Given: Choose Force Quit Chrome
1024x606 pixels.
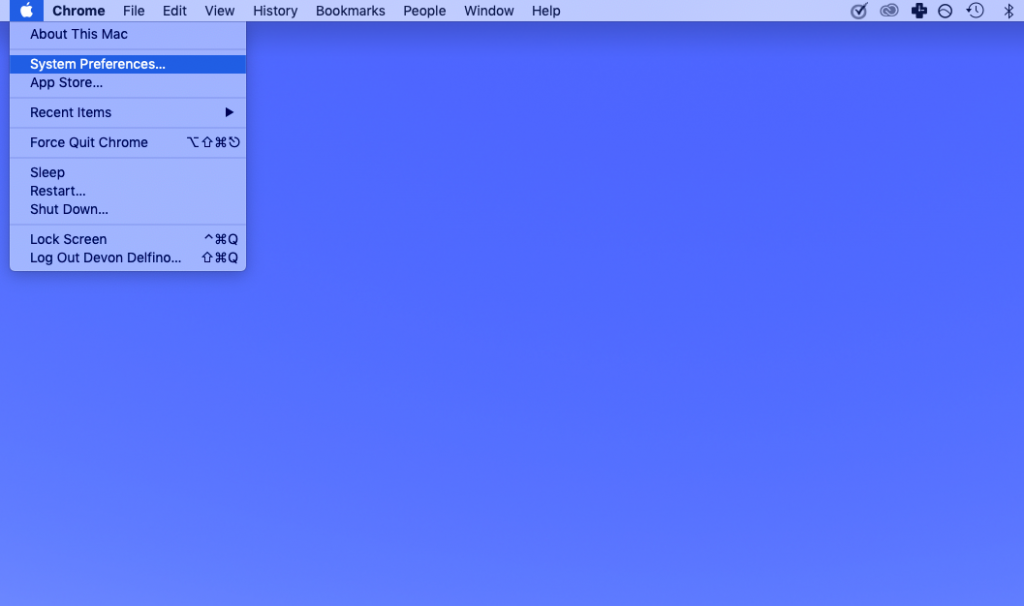Looking at the screenshot, I should [128, 142].
